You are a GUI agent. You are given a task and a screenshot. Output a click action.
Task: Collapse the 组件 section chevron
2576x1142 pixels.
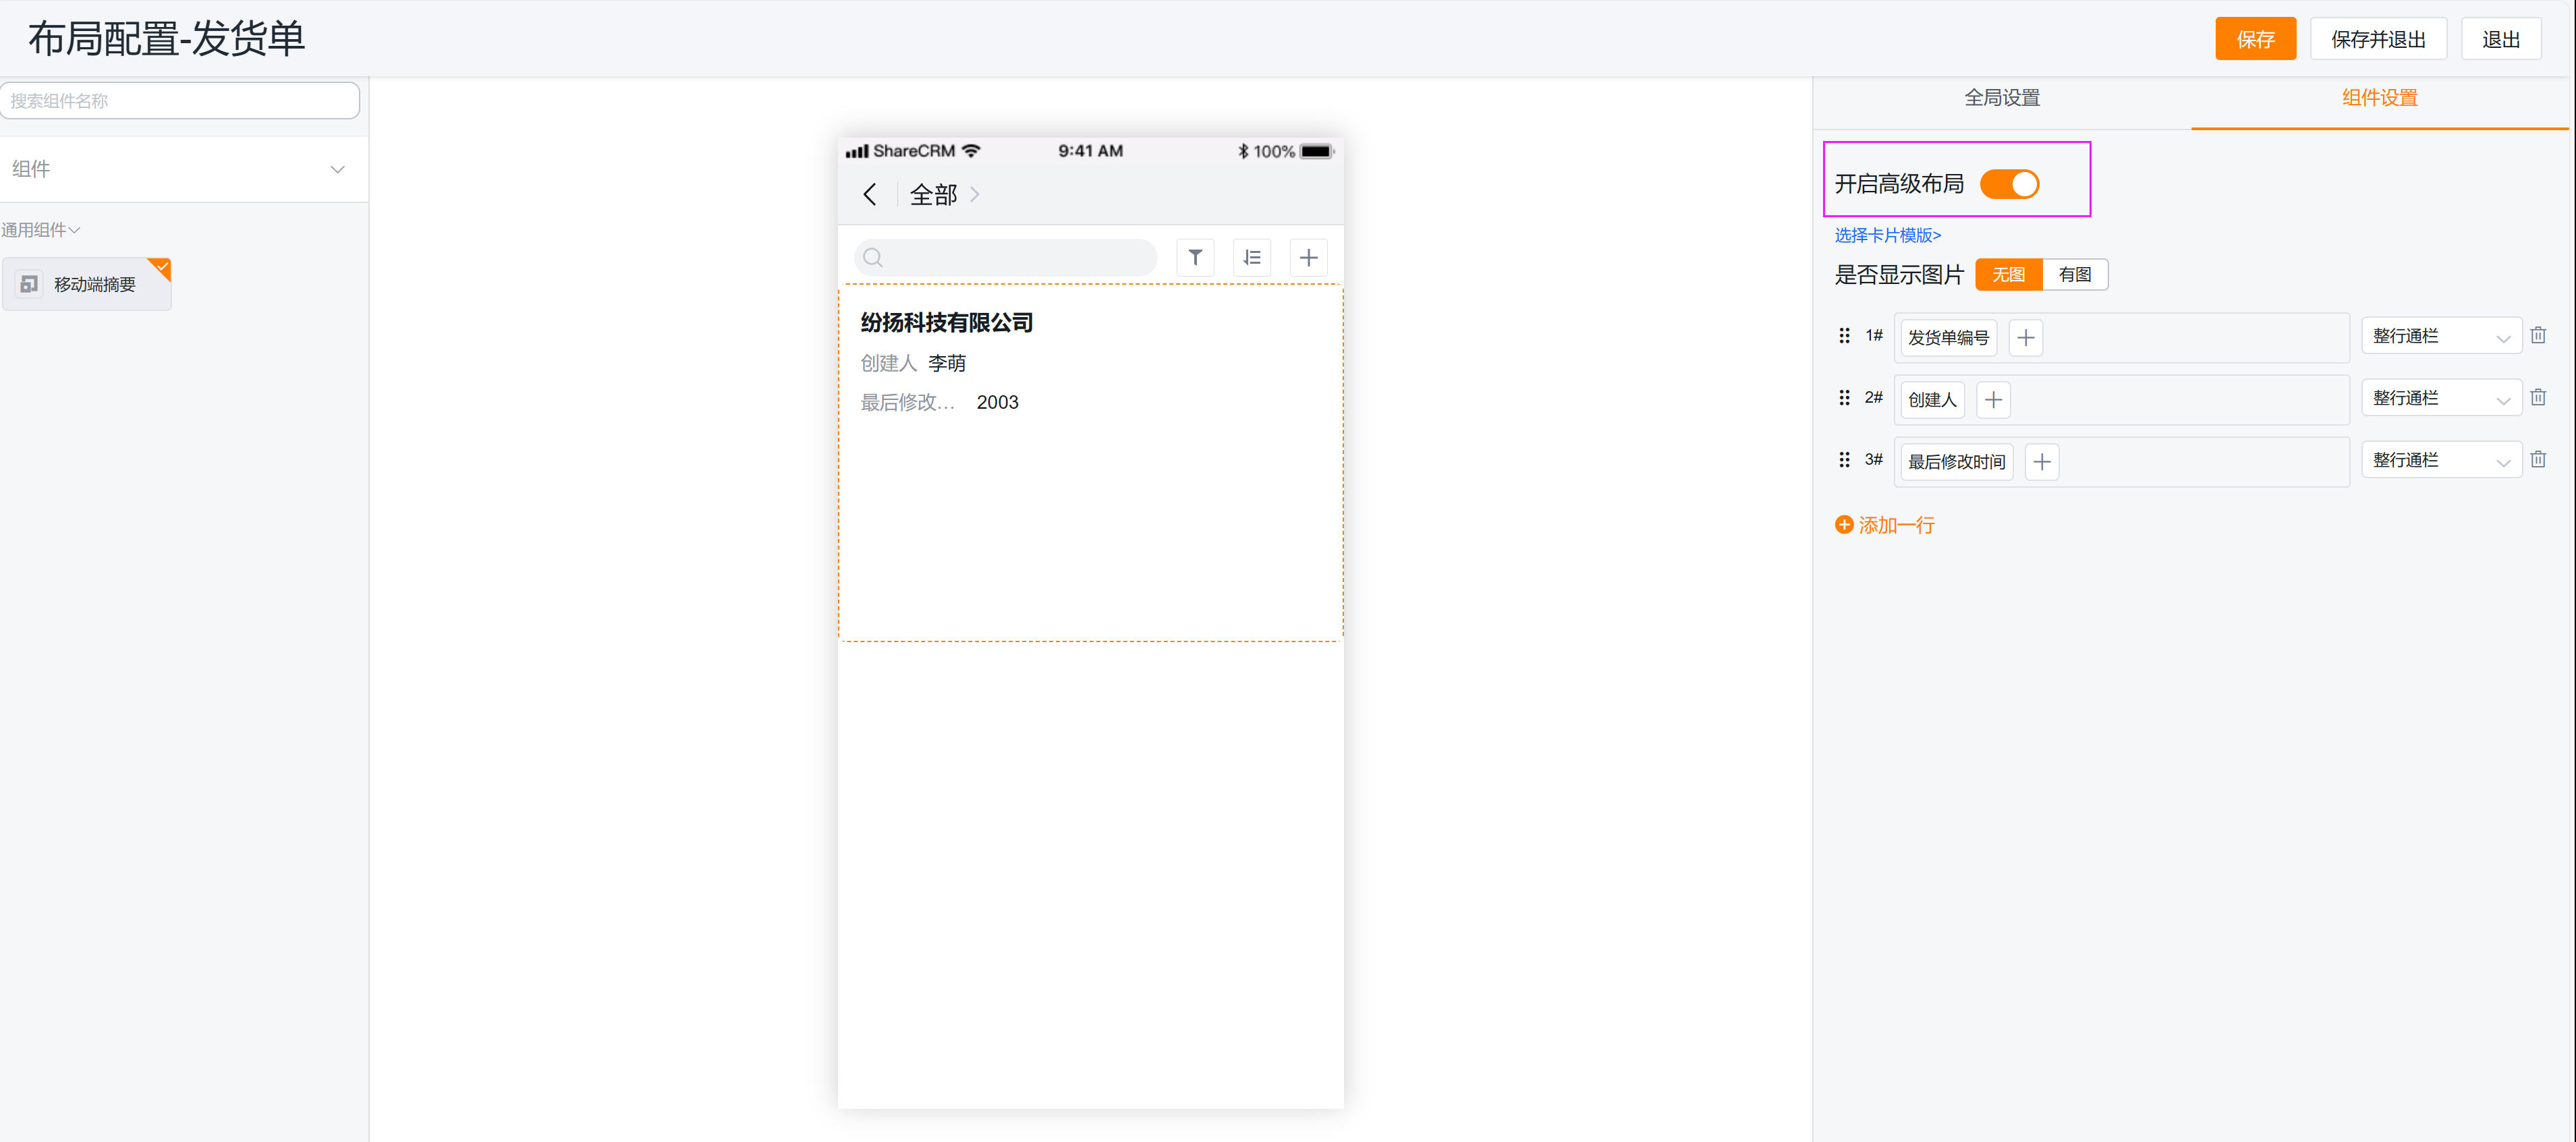(337, 169)
